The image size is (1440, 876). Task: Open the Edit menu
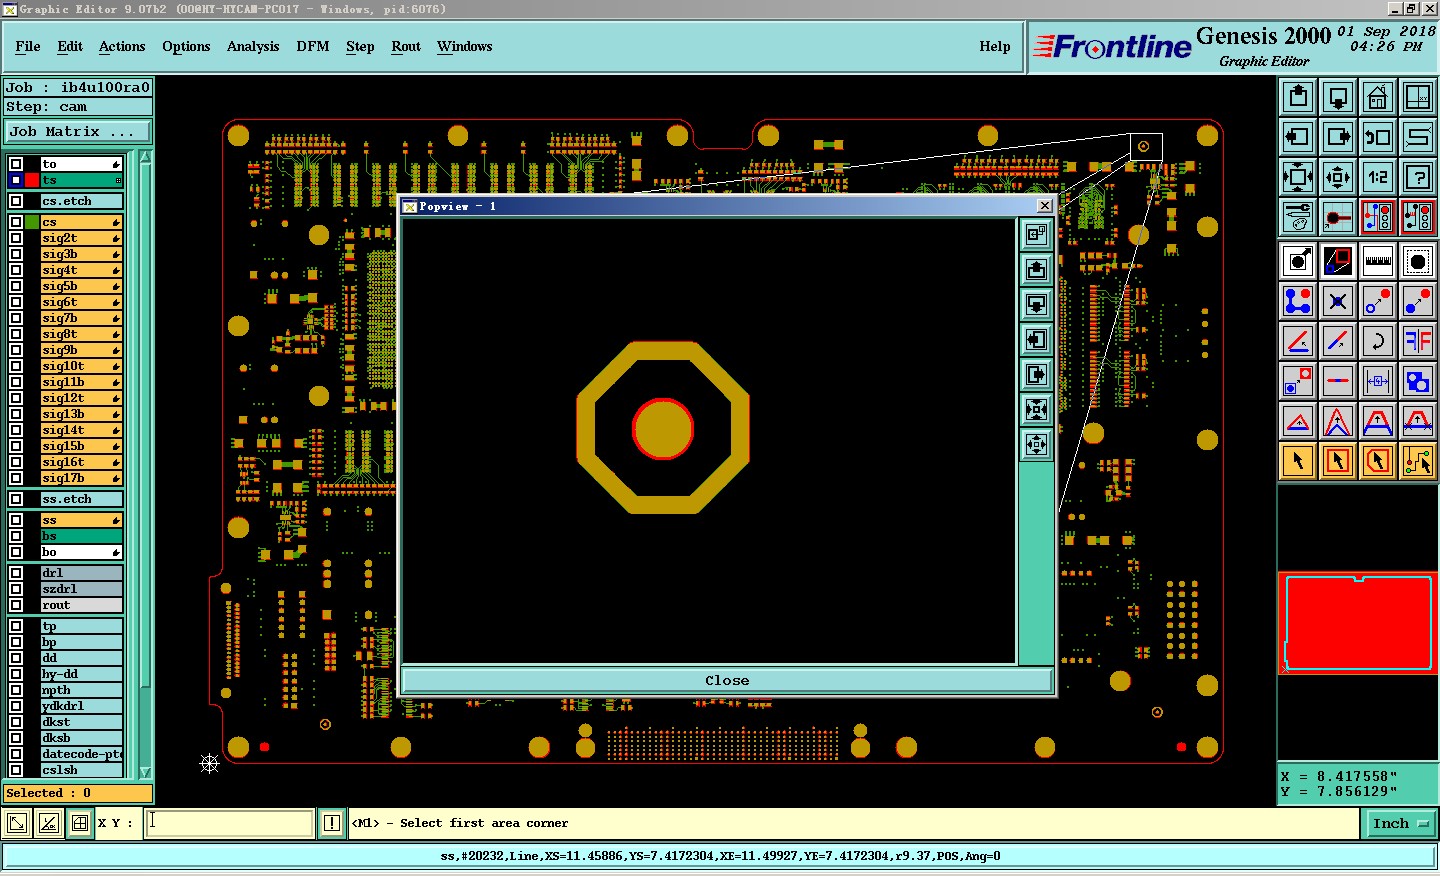click(70, 46)
